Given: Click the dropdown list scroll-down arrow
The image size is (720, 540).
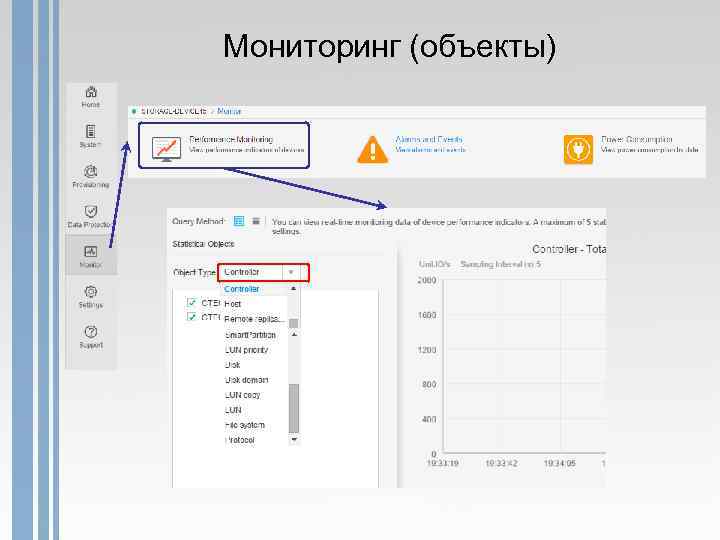Looking at the screenshot, I should [294, 440].
